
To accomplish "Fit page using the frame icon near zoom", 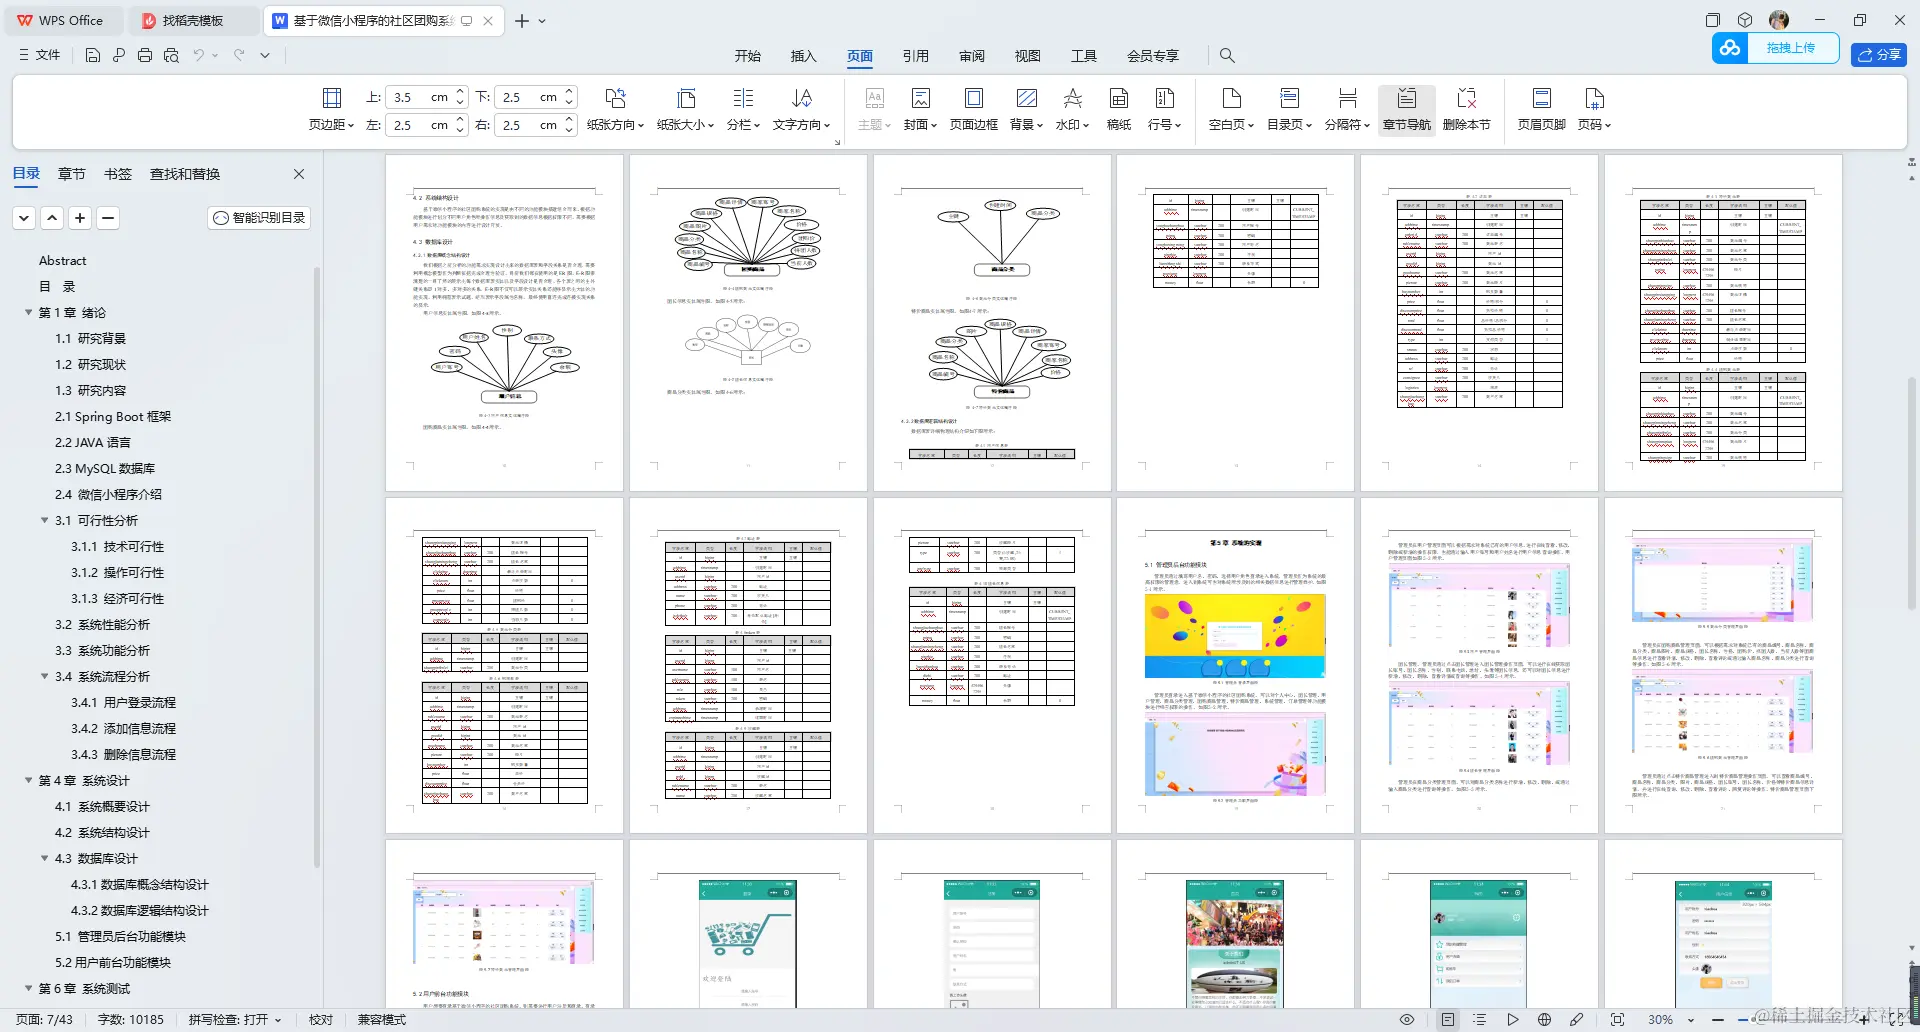I will pyautogui.click(x=1617, y=1020).
